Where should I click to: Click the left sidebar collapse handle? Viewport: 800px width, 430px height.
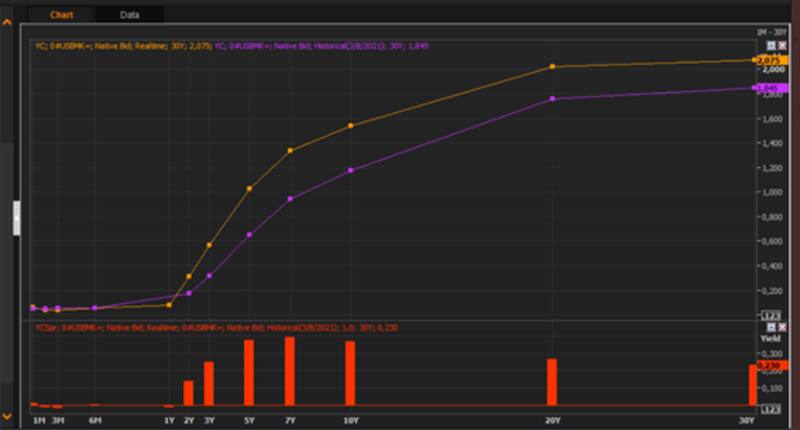click(16, 217)
